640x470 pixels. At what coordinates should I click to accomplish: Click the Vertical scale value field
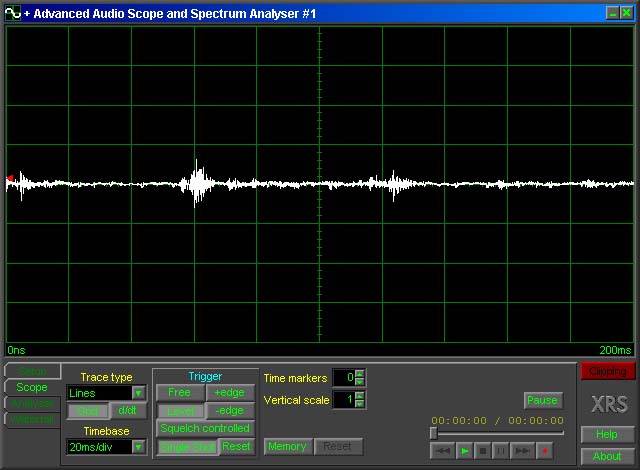(x=344, y=399)
